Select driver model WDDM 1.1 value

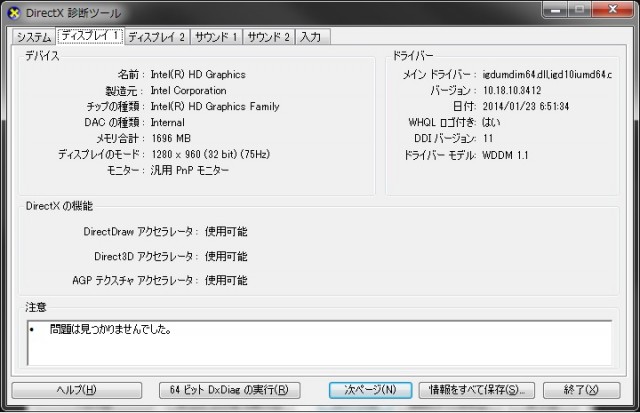505,155
